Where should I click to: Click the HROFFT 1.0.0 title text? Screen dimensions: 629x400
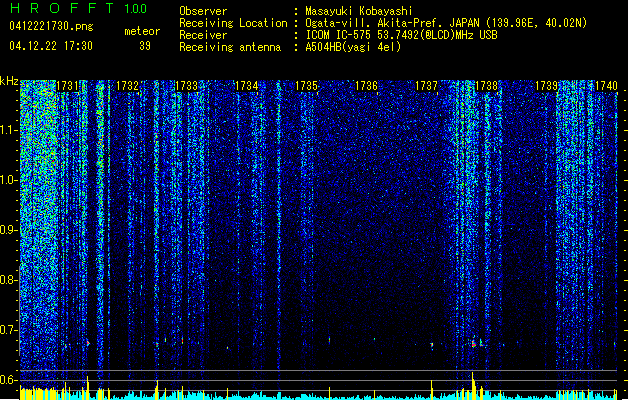point(79,8)
